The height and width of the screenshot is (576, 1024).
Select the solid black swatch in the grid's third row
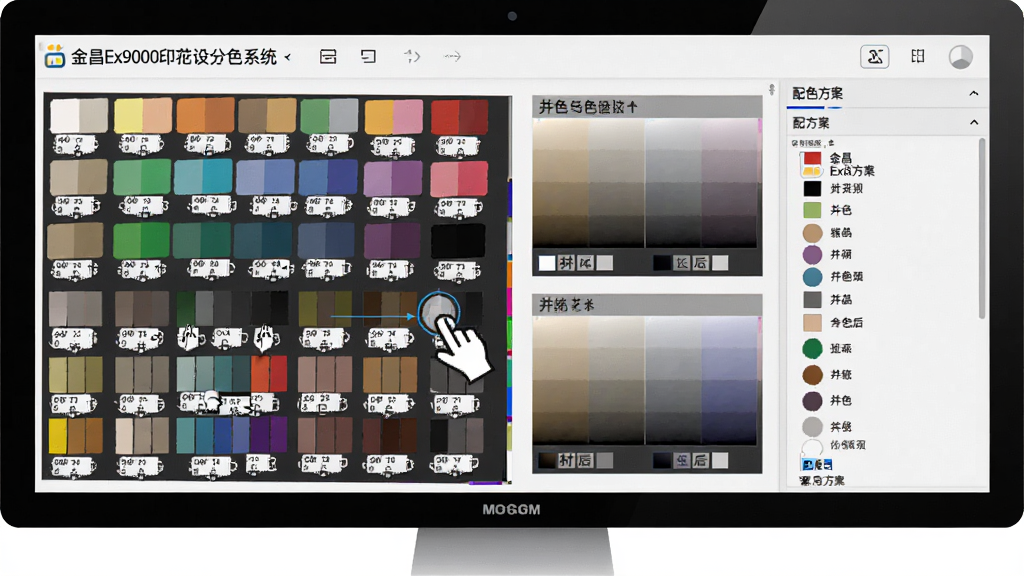pos(458,241)
